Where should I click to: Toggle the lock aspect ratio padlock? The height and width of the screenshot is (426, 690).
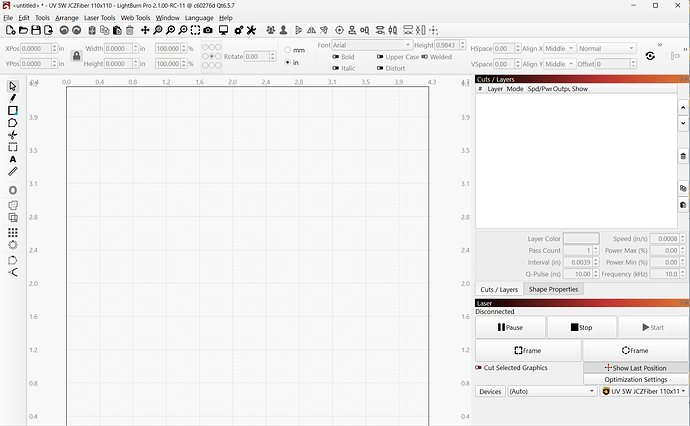coord(77,56)
